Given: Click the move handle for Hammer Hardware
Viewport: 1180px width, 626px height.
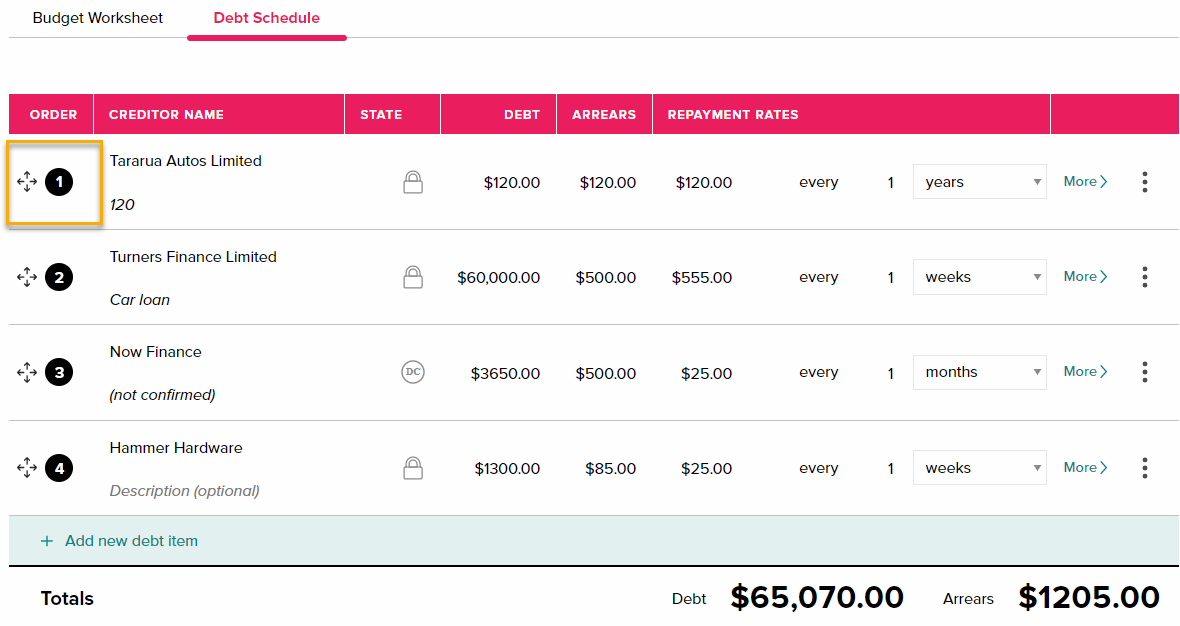Looking at the screenshot, I should click(x=27, y=468).
